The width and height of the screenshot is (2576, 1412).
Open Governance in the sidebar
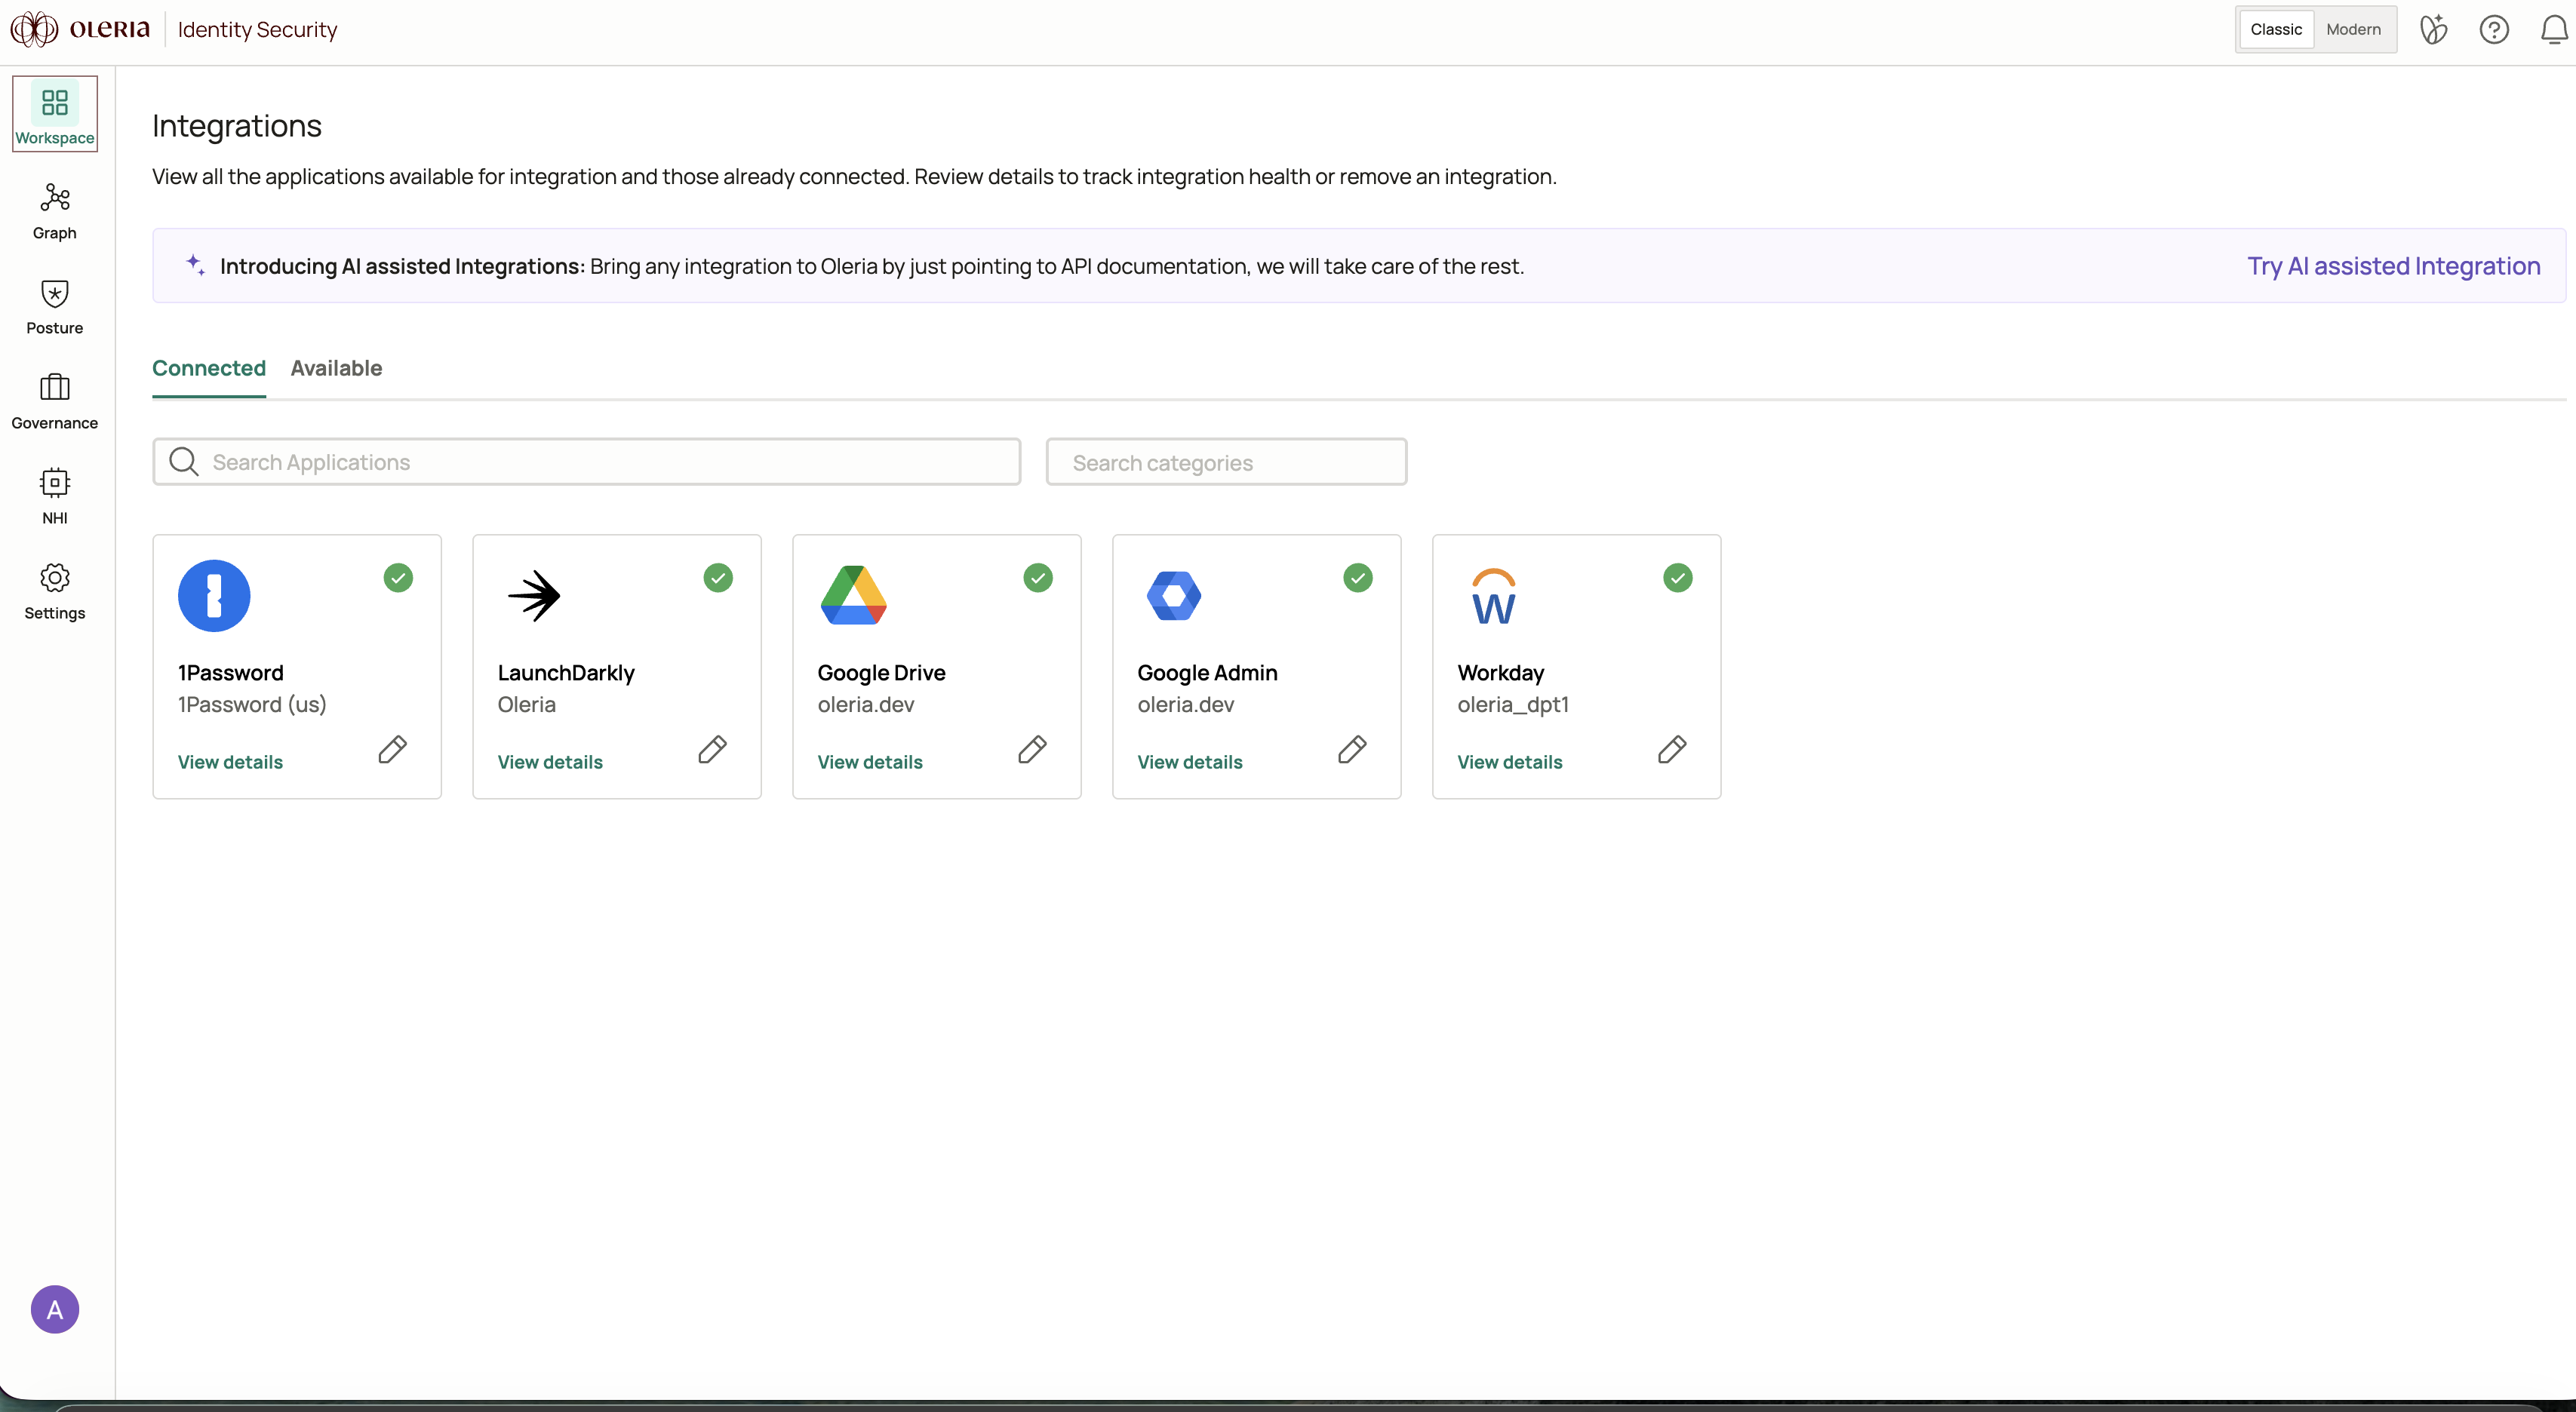55,401
